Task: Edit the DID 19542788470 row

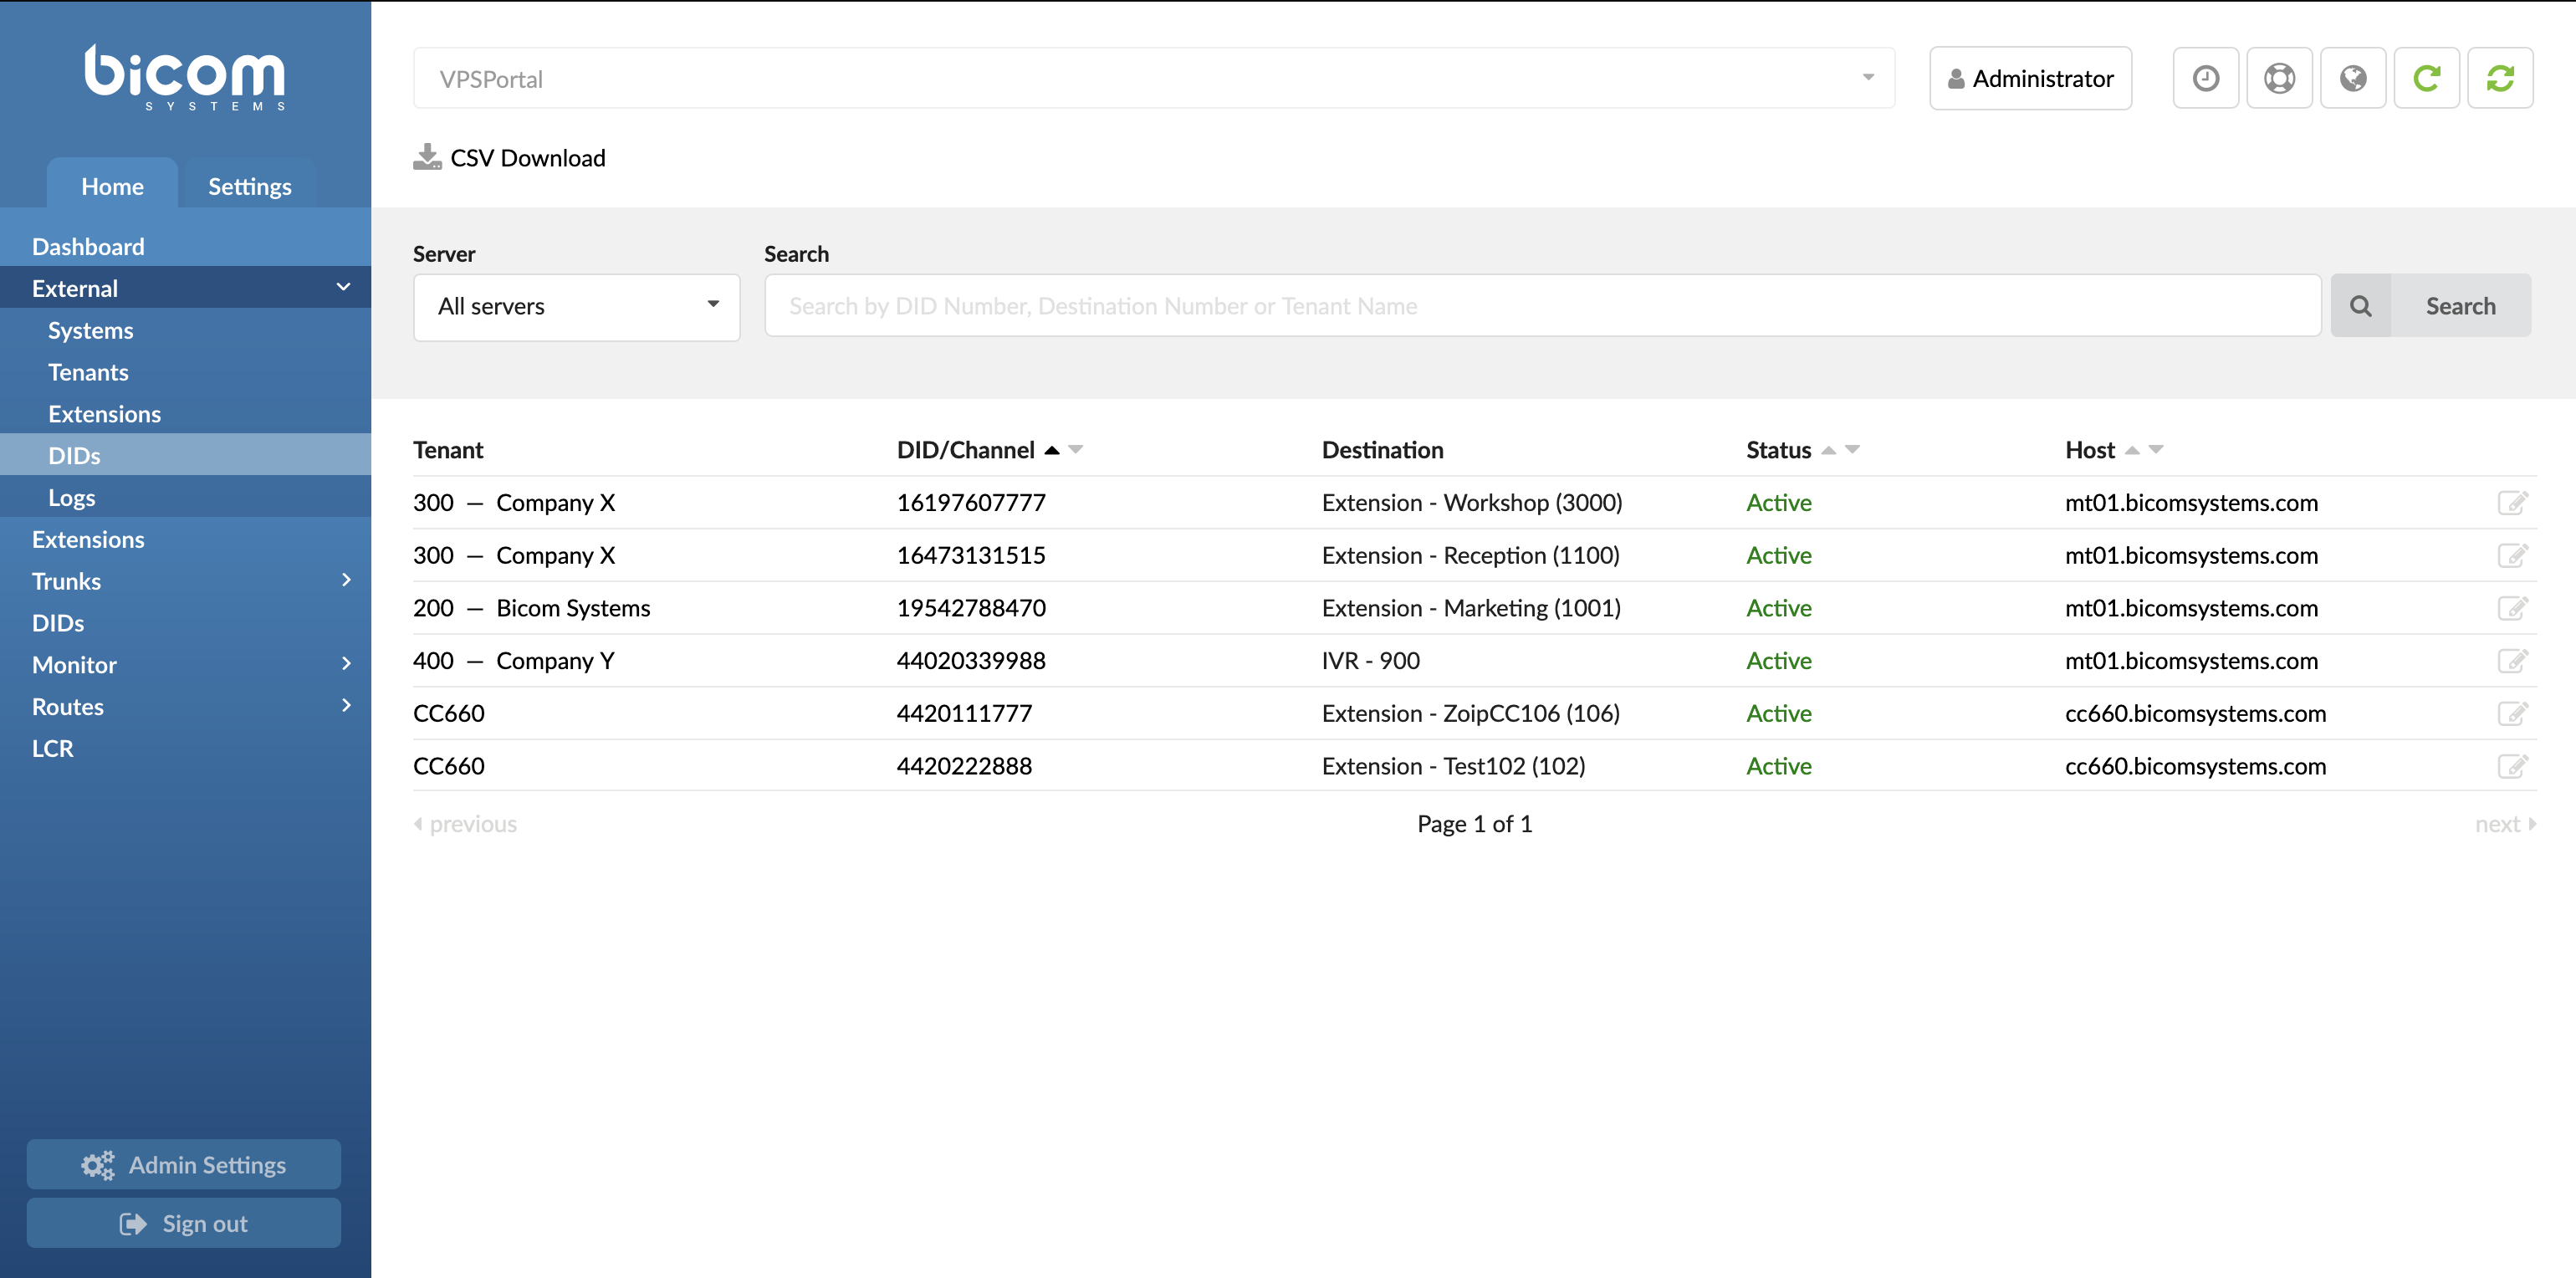Action: 2512,608
